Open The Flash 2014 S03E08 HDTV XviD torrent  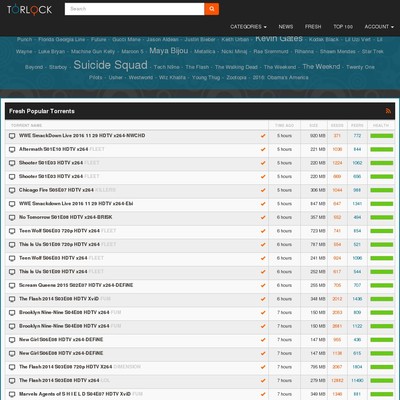(59, 299)
